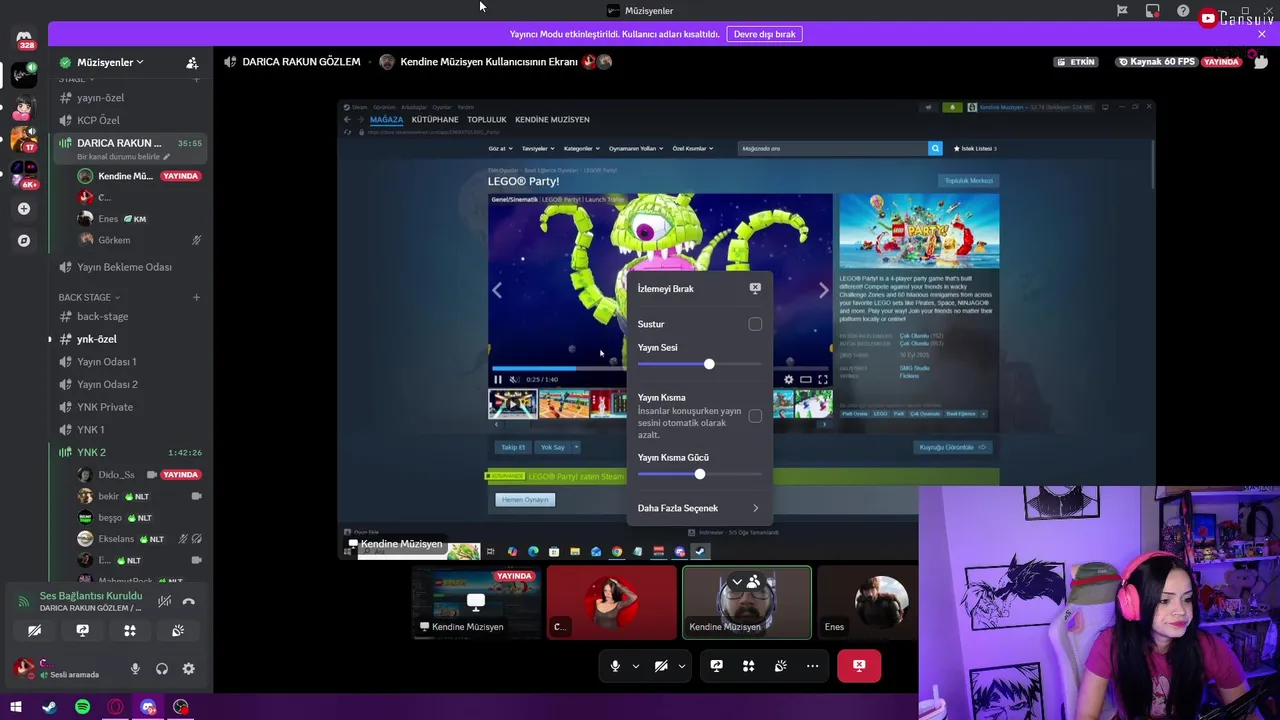Click Devre dışı bırak in streamer mode banner
Screen dimensions: 1280x720
coord(765,34)
